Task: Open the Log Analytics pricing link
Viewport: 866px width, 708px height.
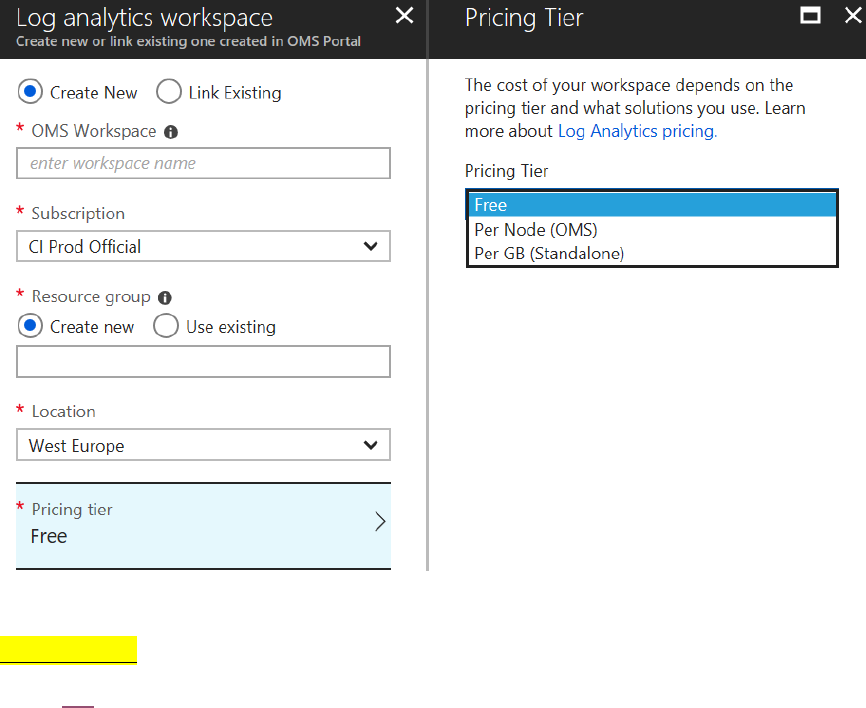Action: pyautogui.click(x=637, y=131)
